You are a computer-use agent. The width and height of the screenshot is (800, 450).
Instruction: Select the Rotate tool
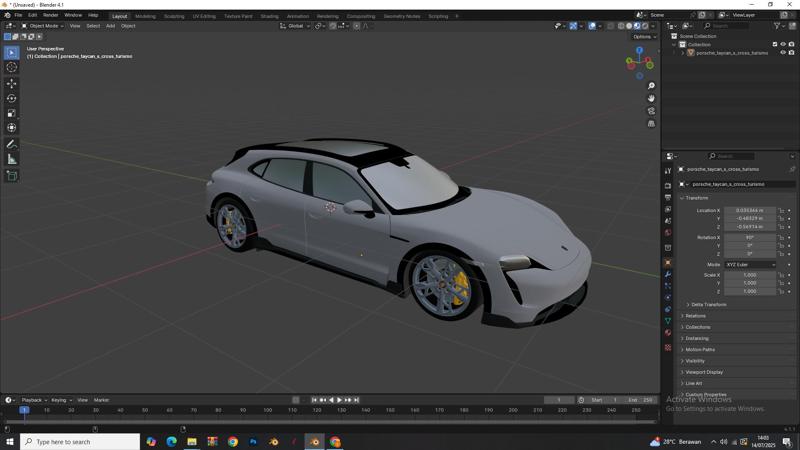(12, 98)
